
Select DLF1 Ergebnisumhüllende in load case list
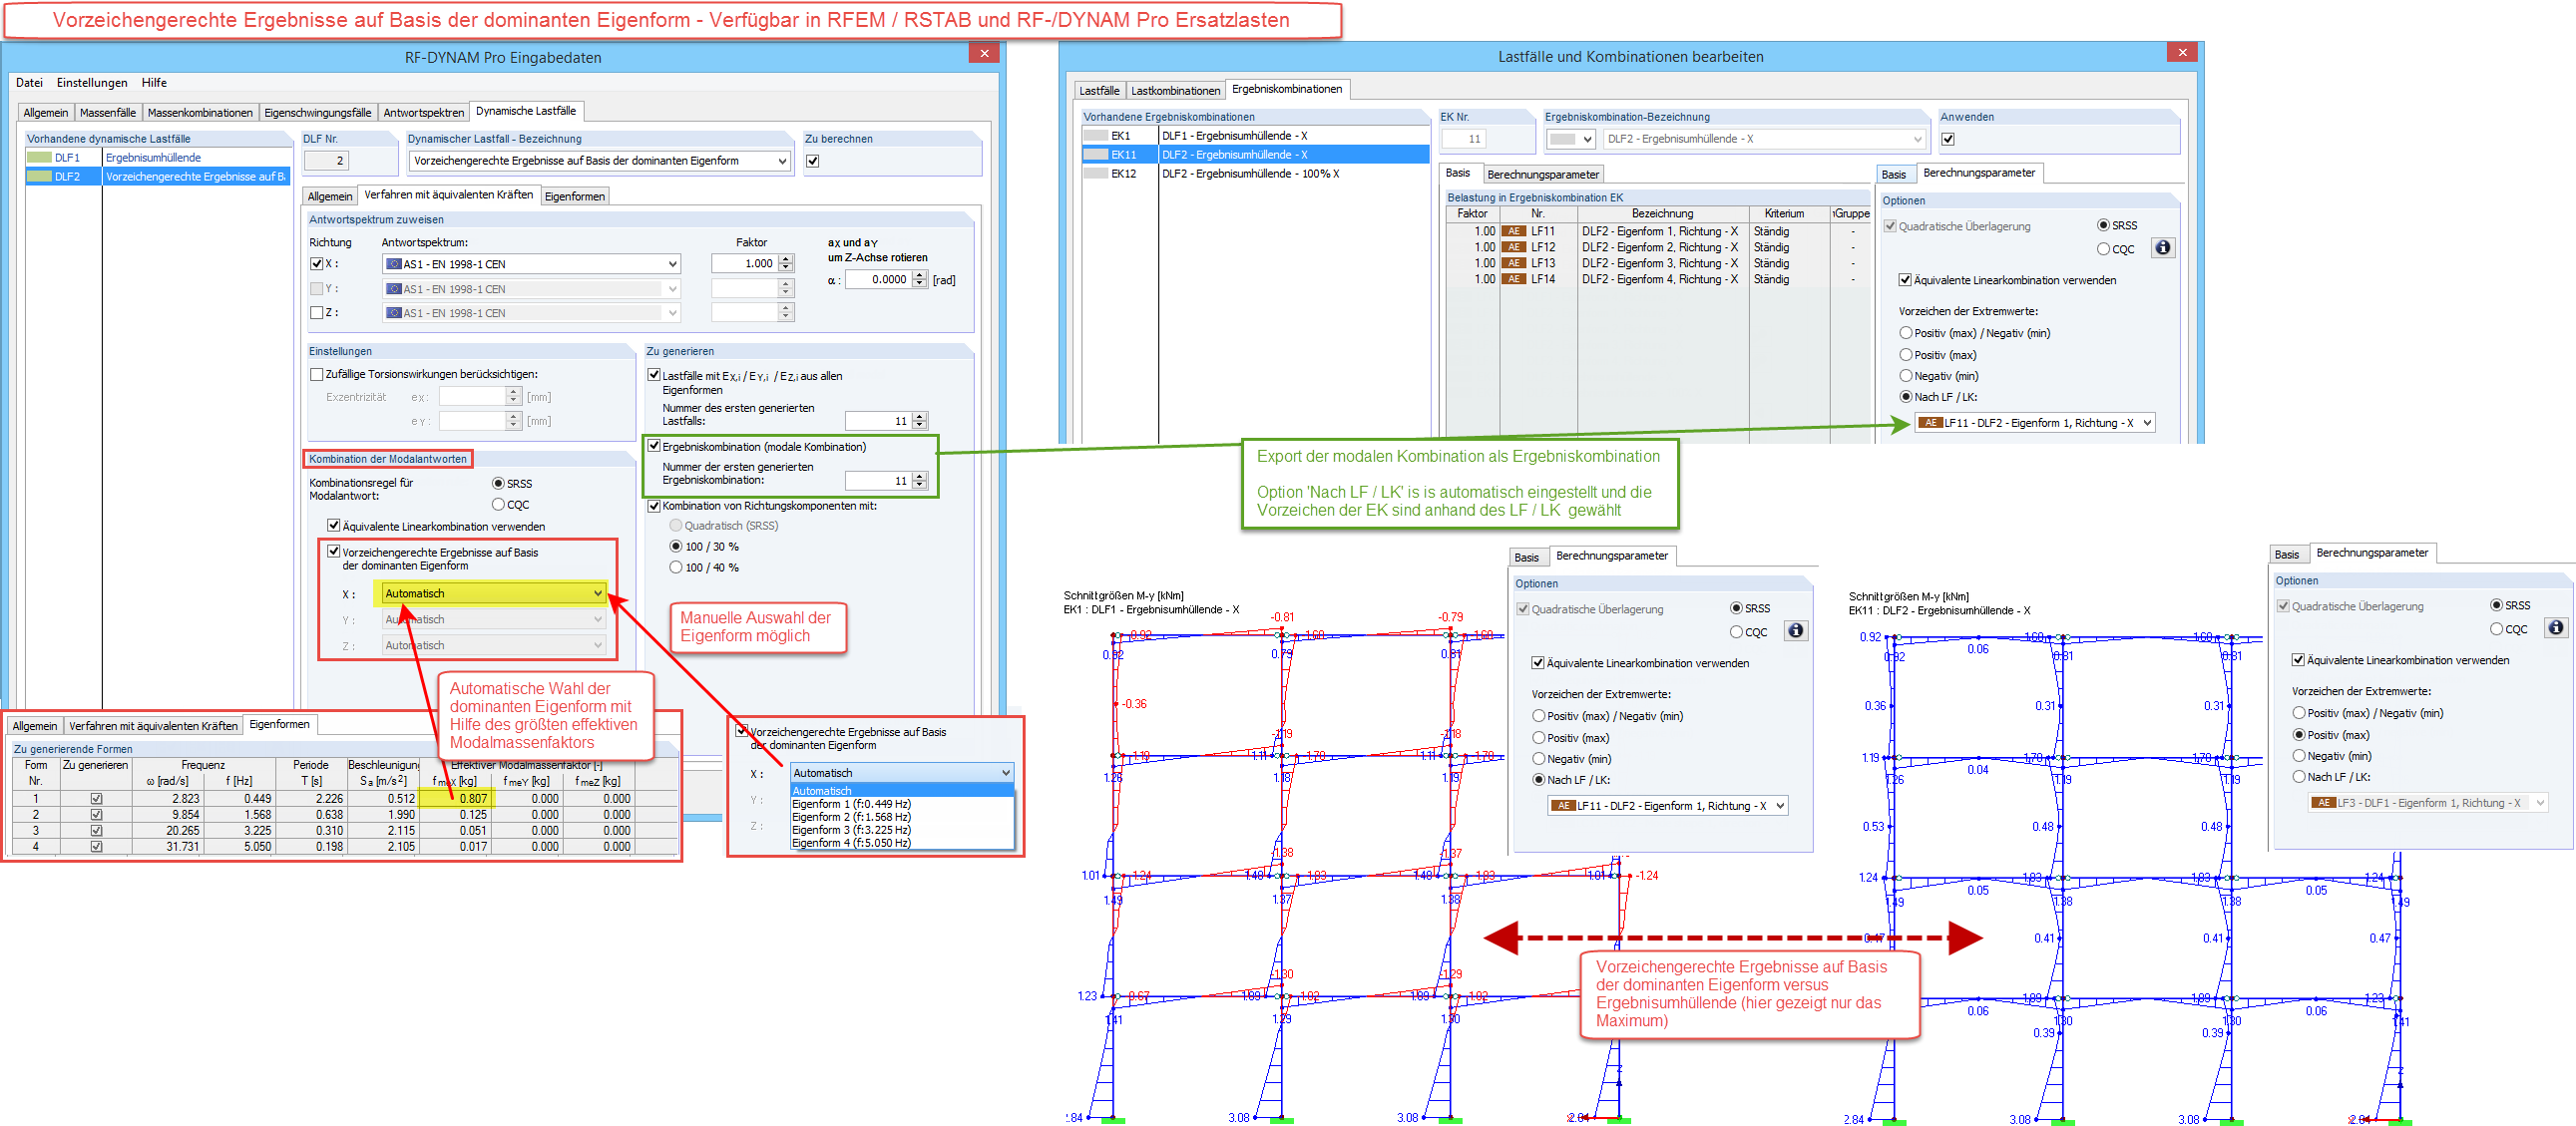pyautogui.click(x=157, y=158)
